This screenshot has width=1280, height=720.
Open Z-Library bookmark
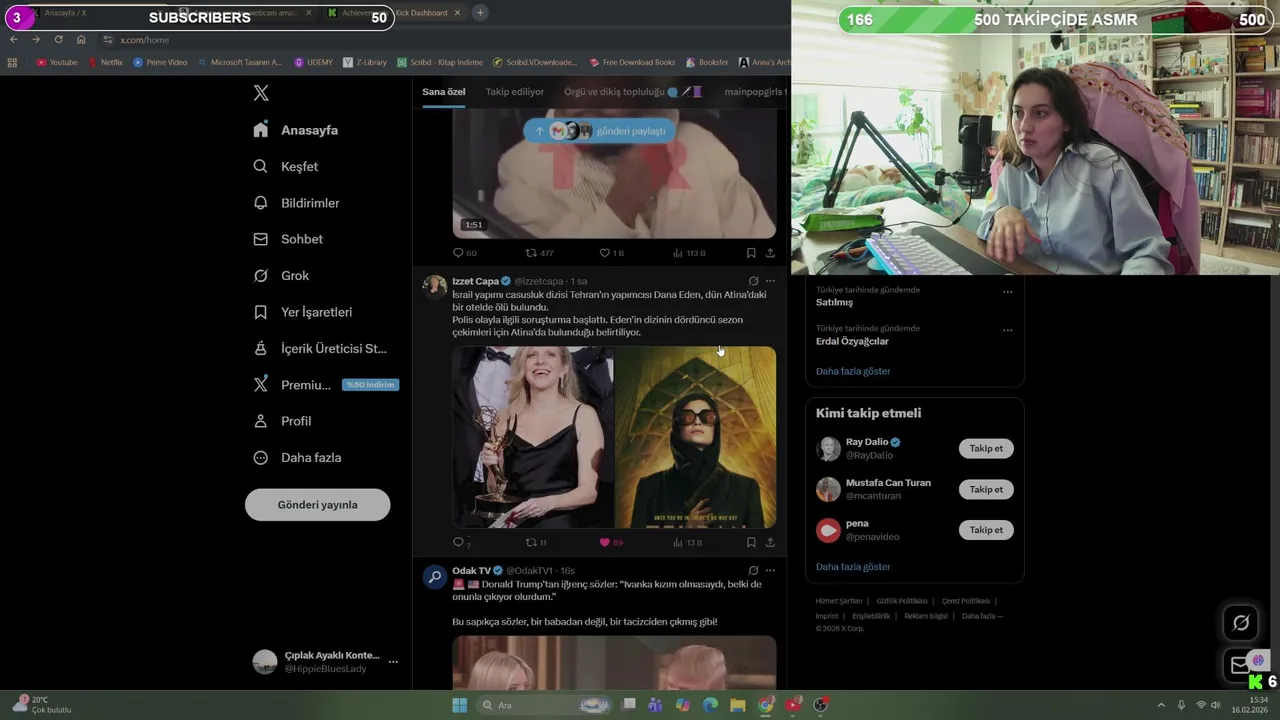pos(364,62)
